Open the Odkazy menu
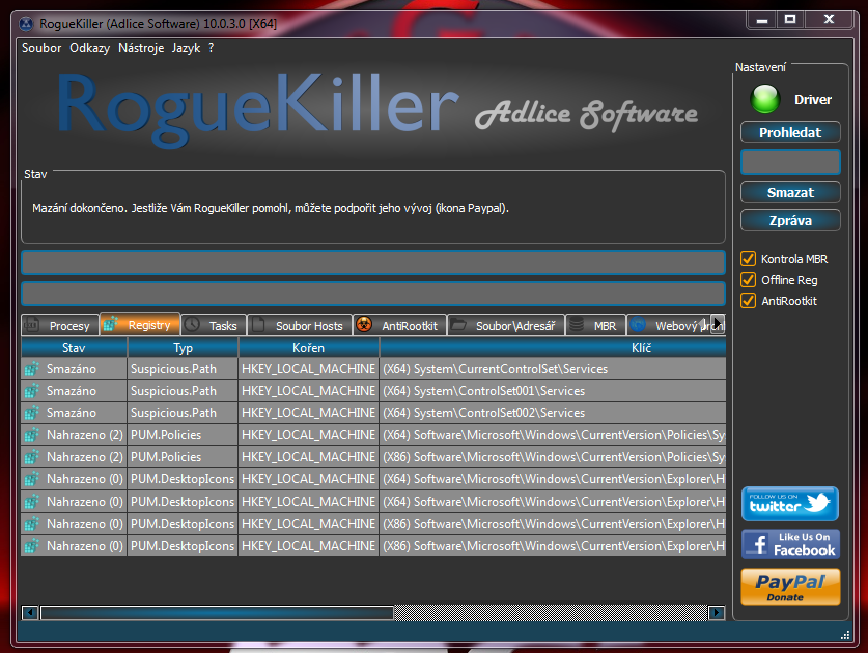 point(90,48)
